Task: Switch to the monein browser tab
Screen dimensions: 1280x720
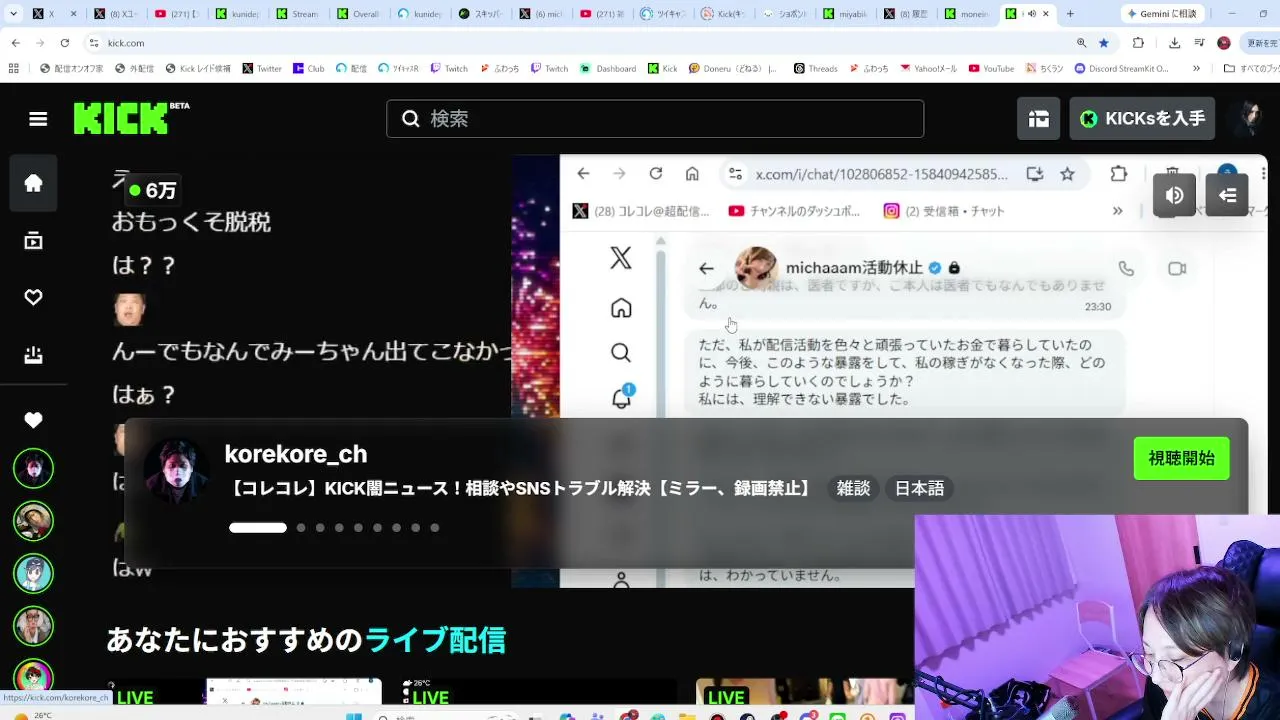Action: 968,14
